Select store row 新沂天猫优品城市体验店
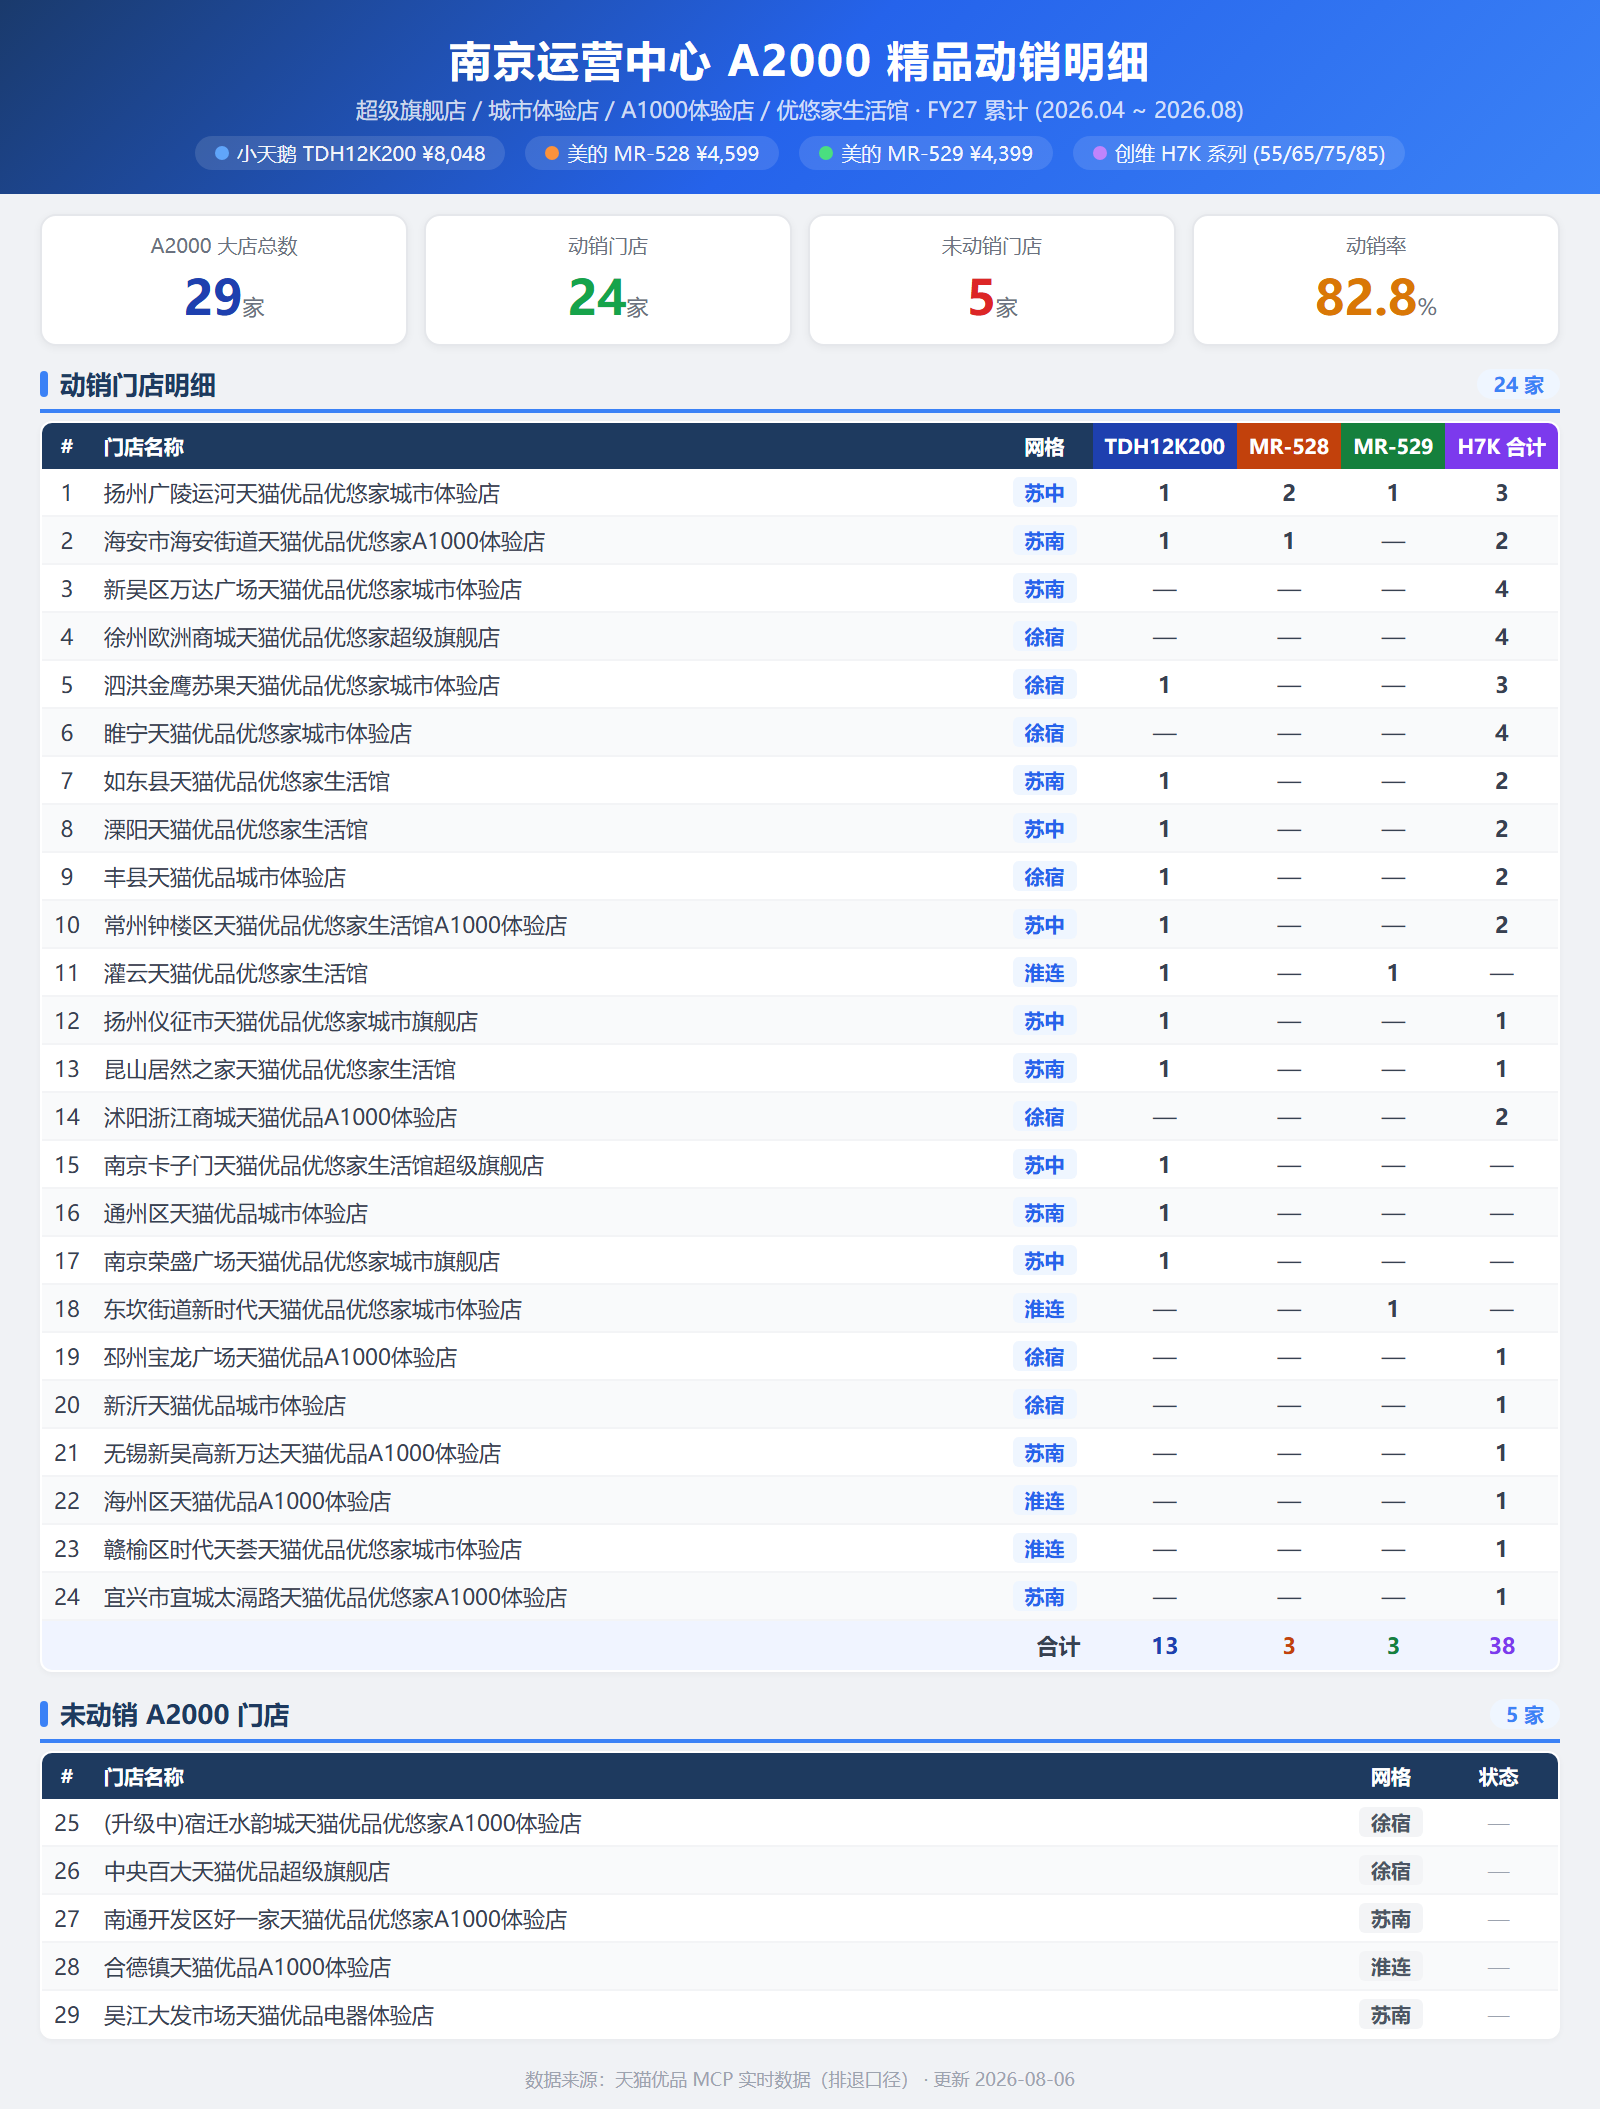 click(x=800, y=1405)
